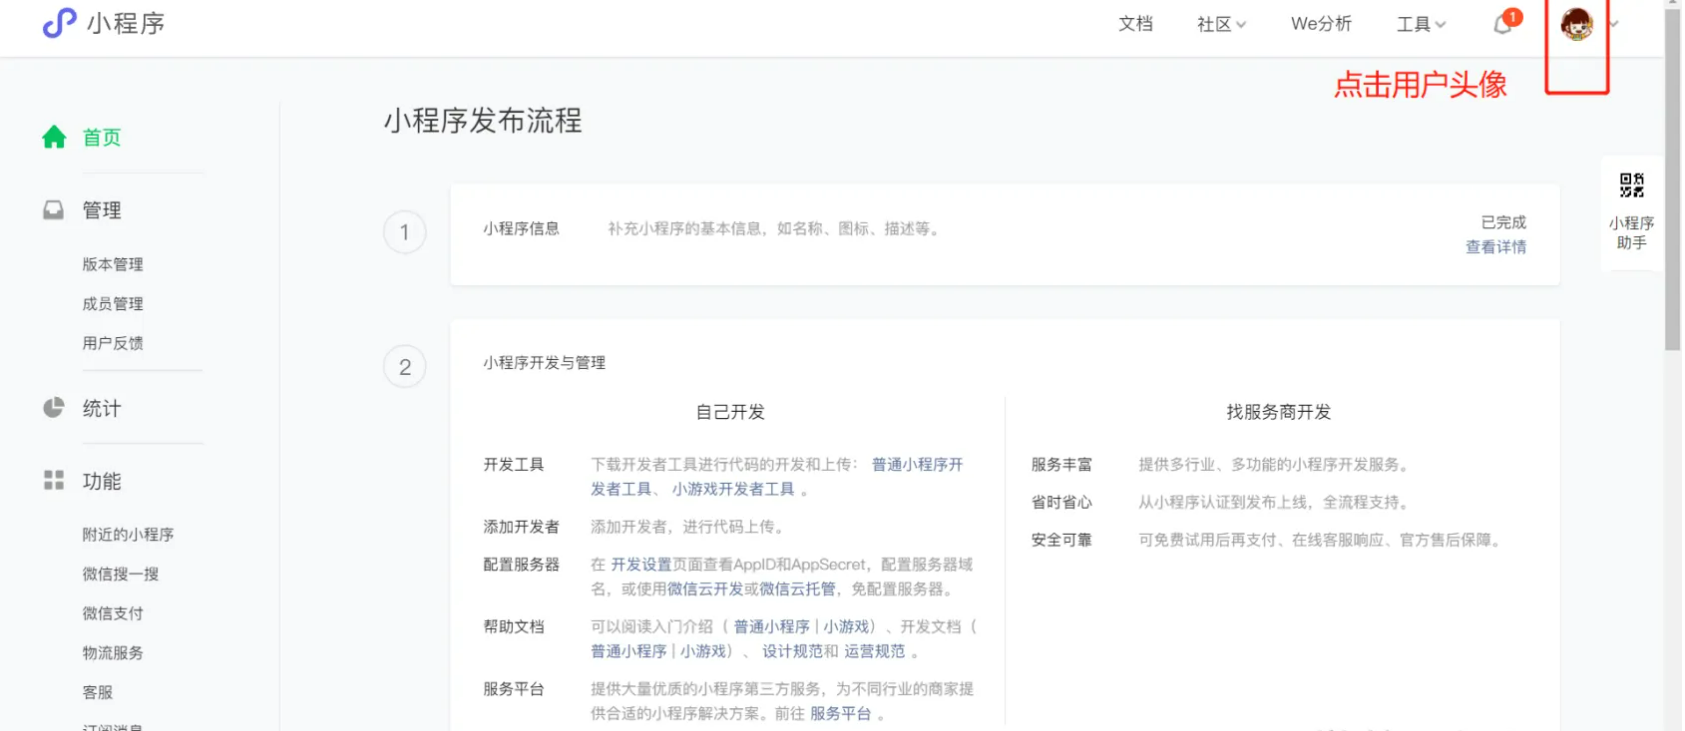Click the 功能 grid icon
This screenshot has width=1685, height=731.
53,481
